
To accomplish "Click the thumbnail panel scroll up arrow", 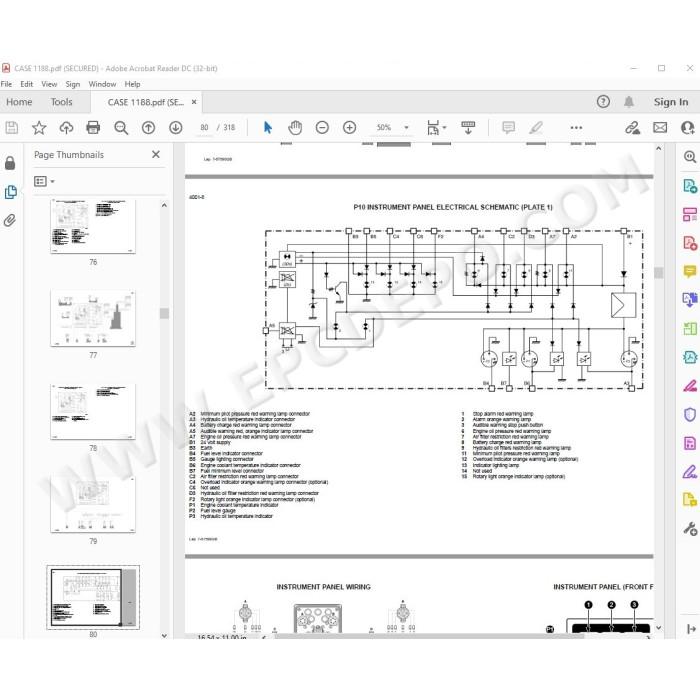I will click(164, 205).
